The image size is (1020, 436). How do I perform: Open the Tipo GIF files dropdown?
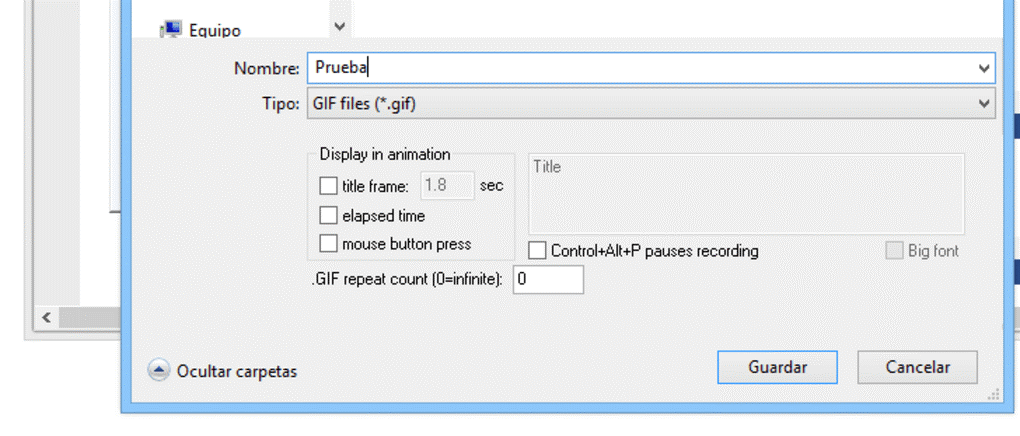point(650,103)
